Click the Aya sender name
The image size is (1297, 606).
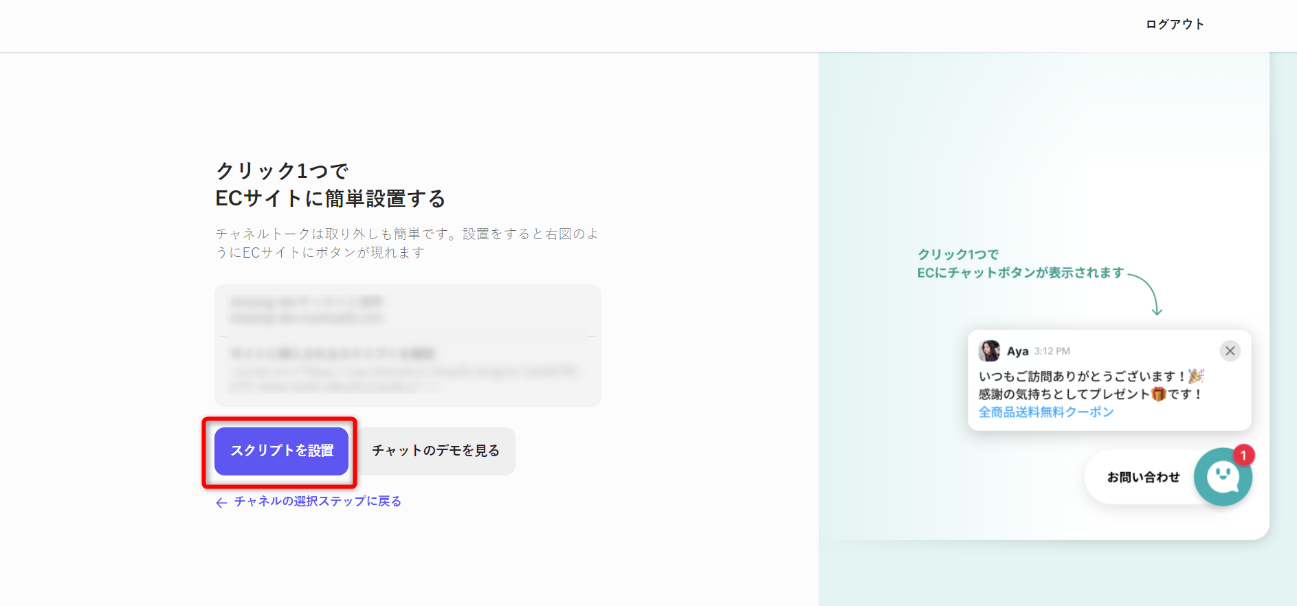click(1018, 351)
